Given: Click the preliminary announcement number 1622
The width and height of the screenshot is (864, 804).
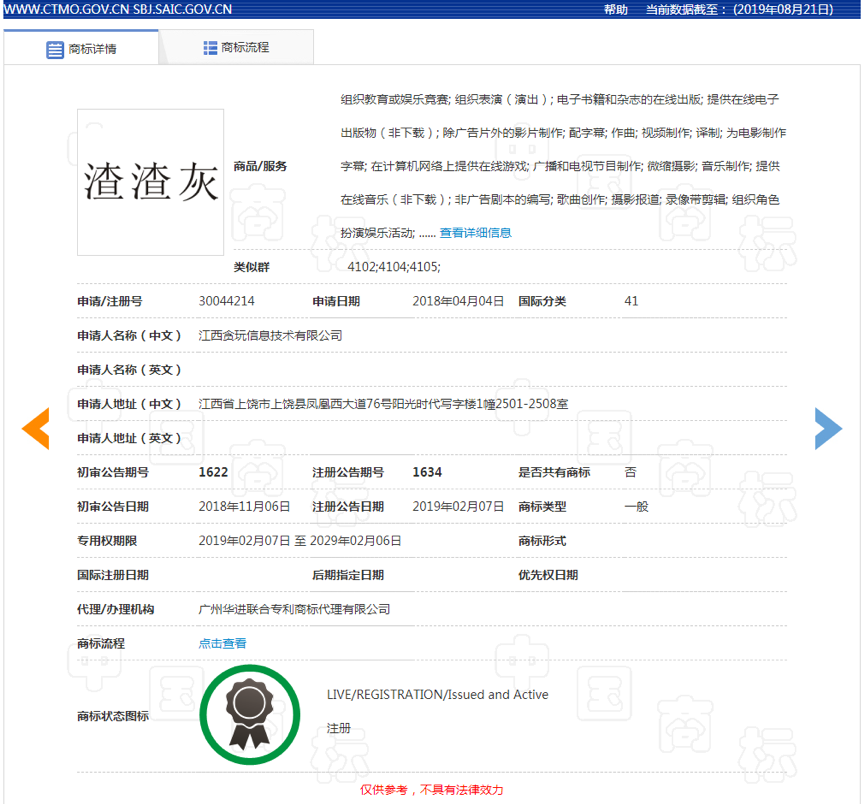Looking at the screenshot, I should (x=213, y=472).
